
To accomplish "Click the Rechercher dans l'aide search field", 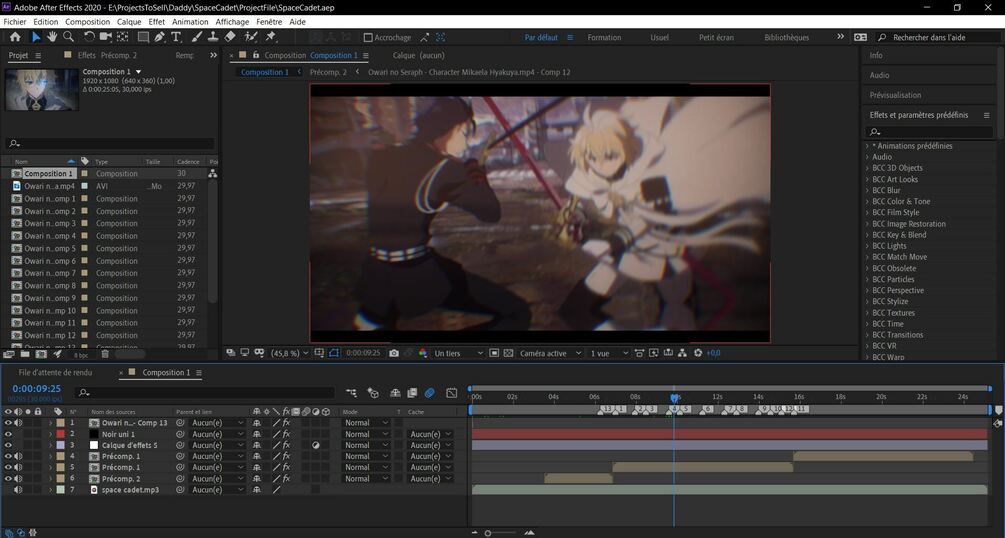I will 936,38.
